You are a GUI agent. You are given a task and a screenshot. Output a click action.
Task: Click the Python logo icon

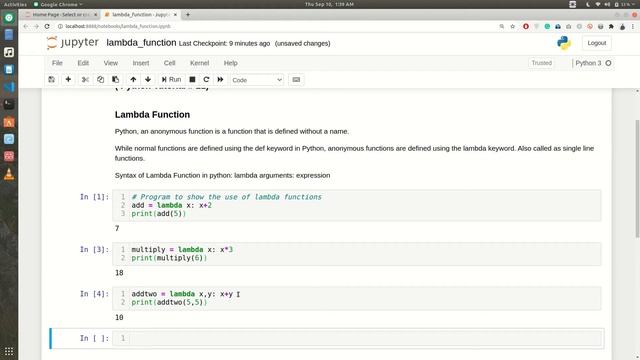(564, 43)
